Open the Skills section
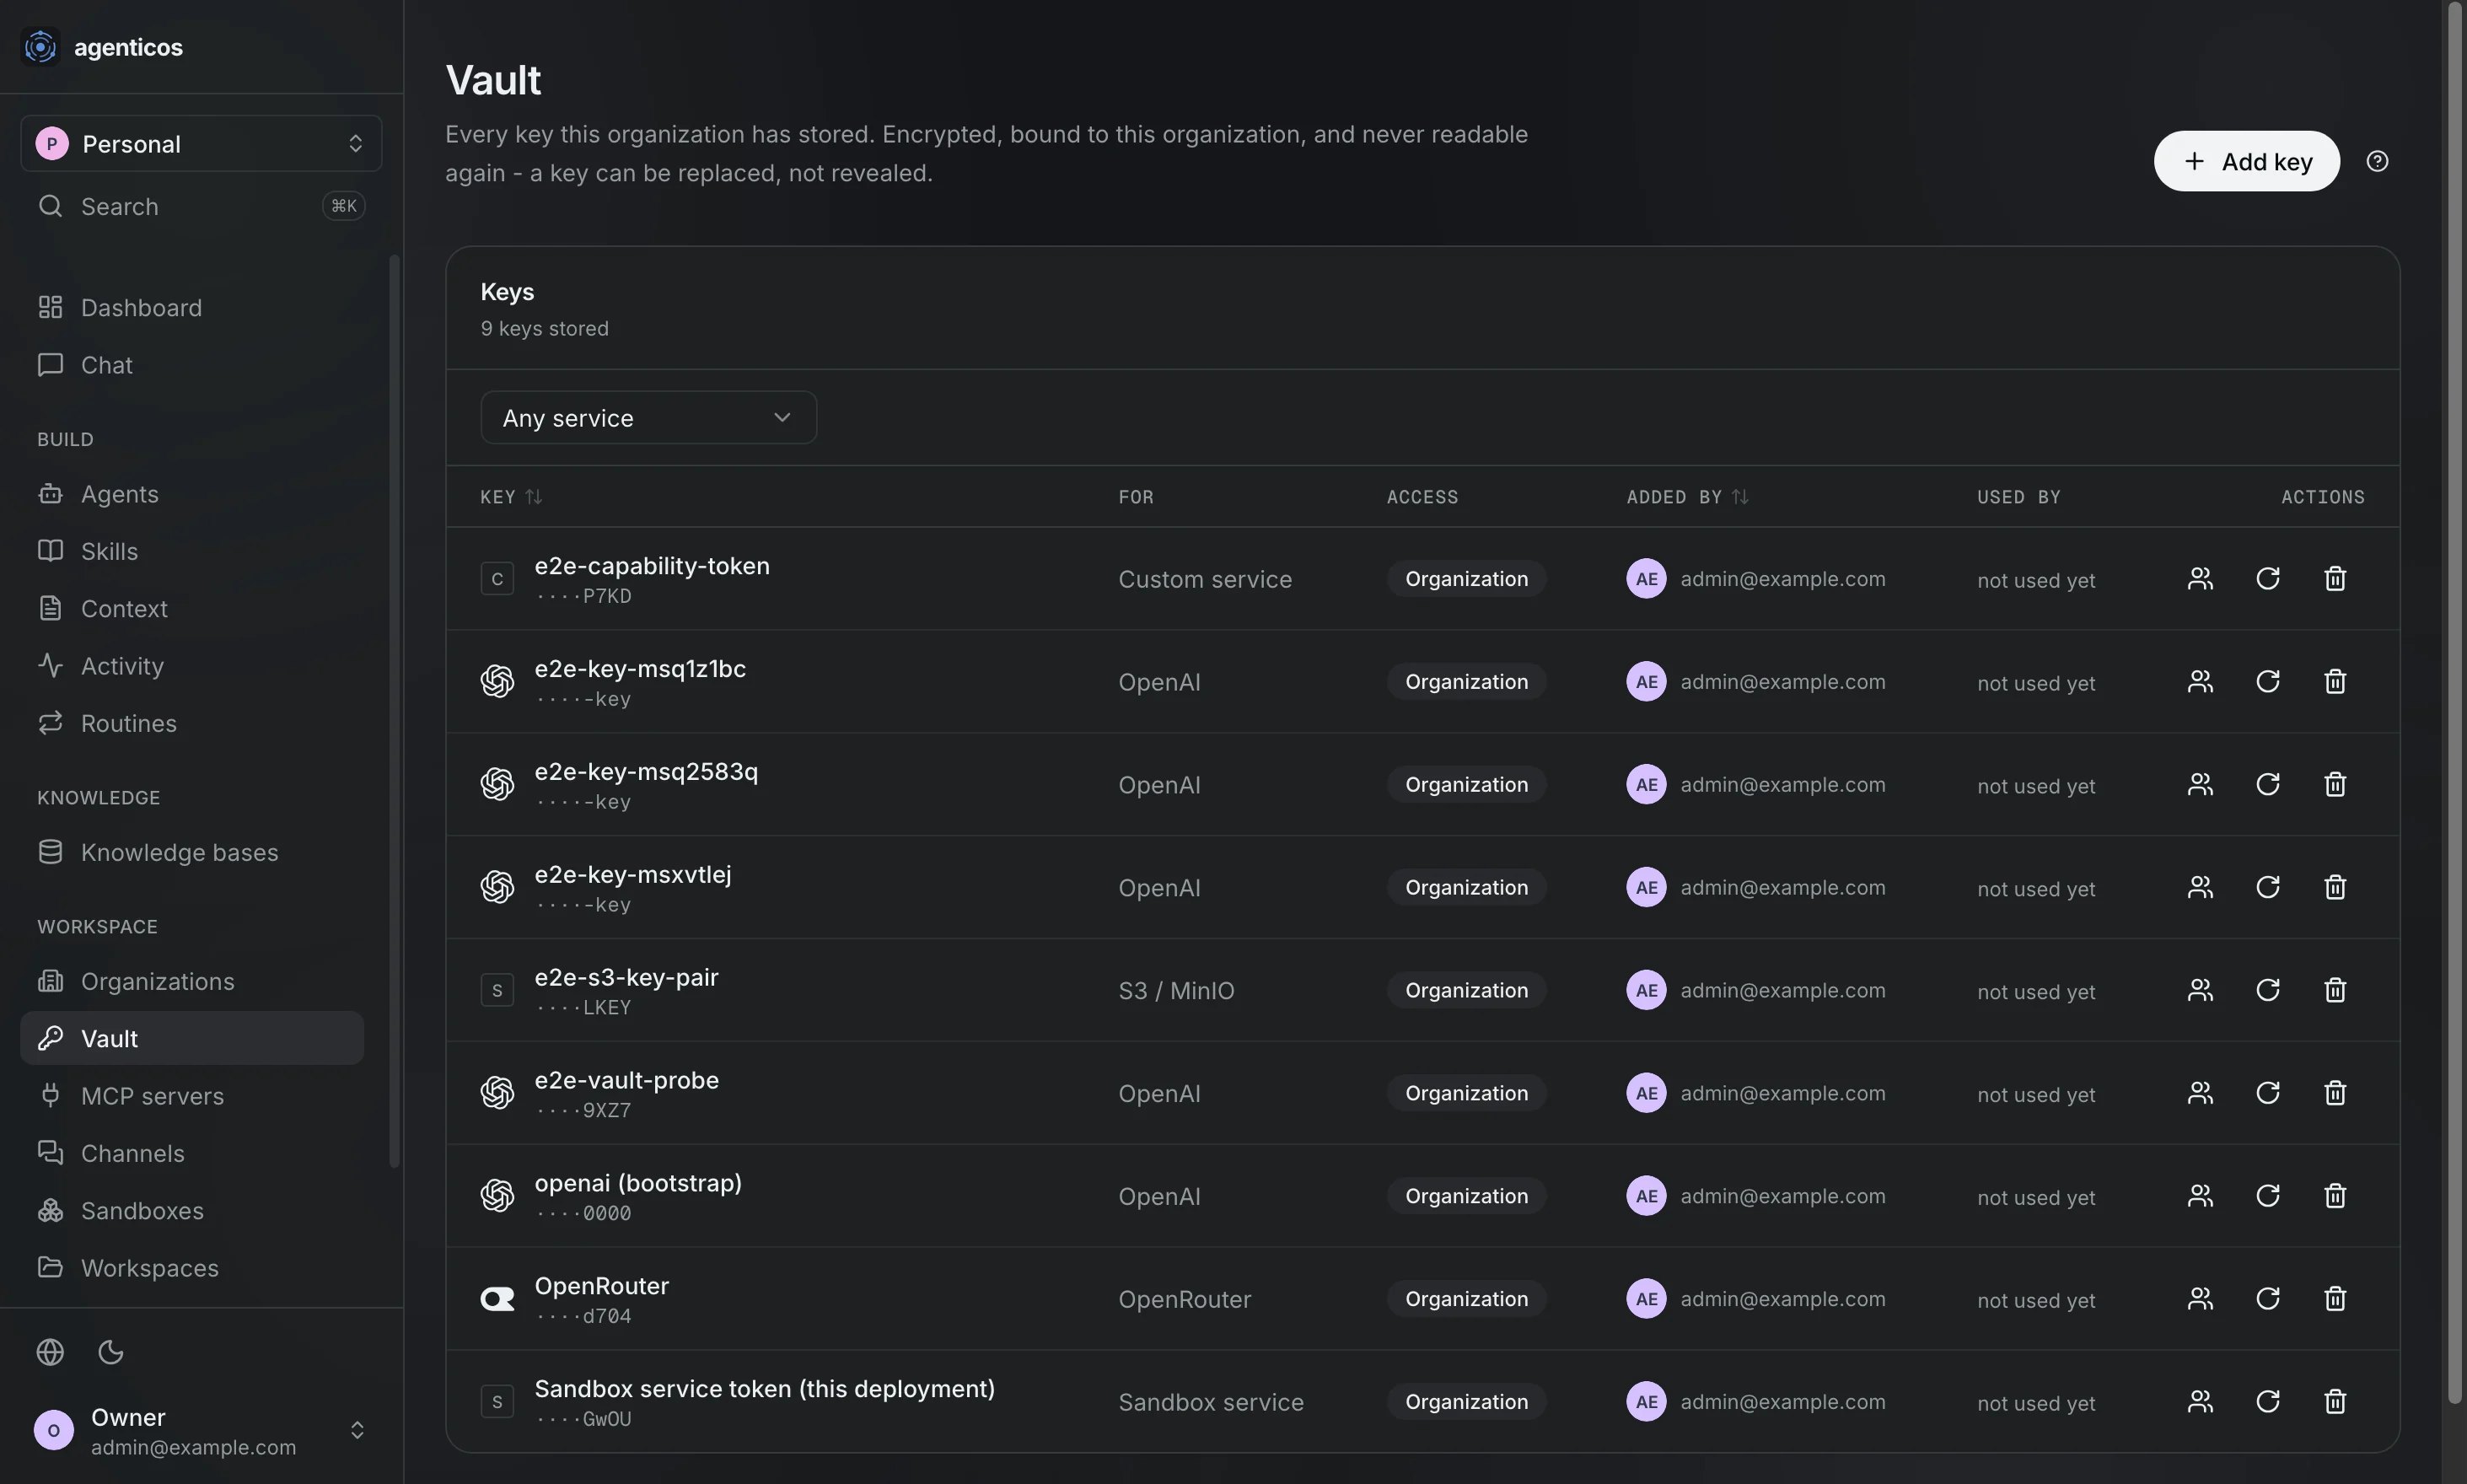2467x1484 pixels. [192, 551]
